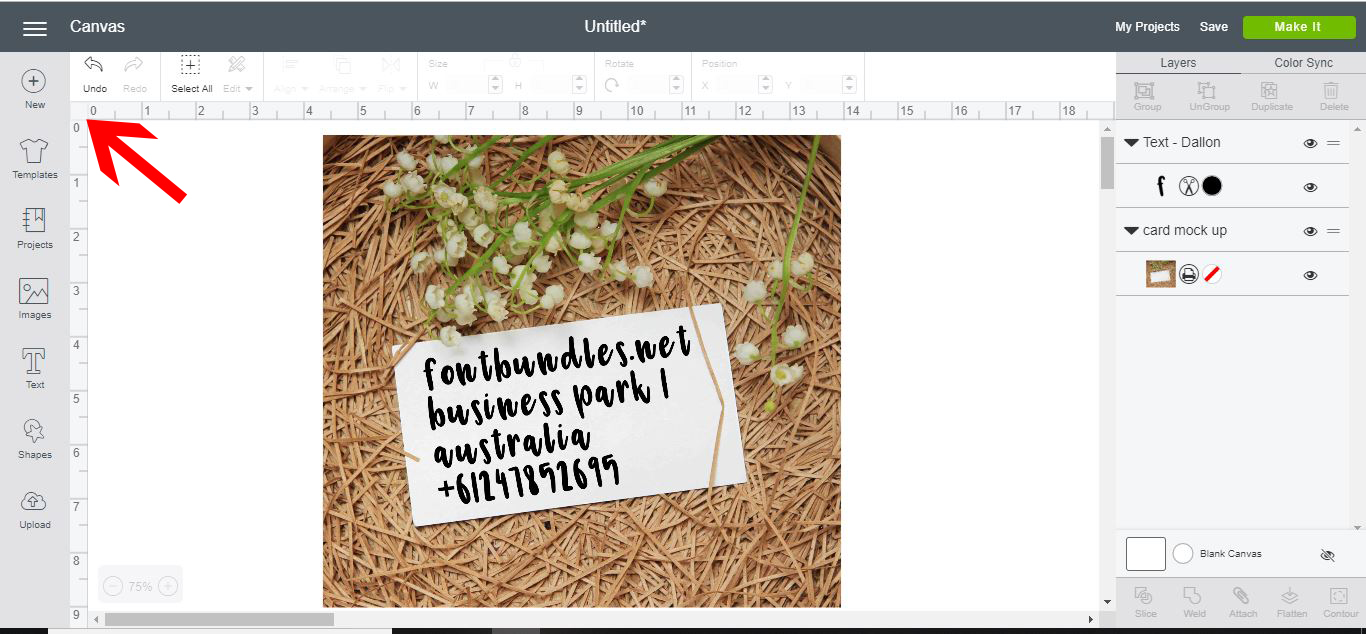Click the print icon on card layer
The height and width of the screenshot is (634, 1366).
pyautogui.click(x=1188, y=273)
